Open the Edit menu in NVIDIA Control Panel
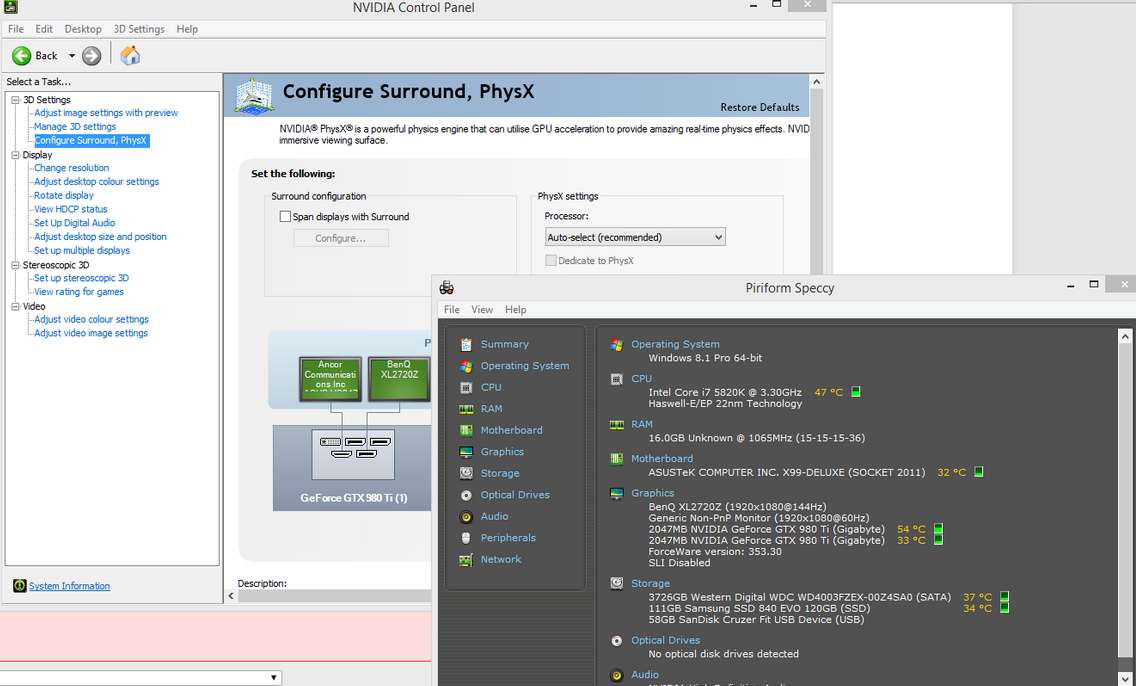Viewport: 1136px width, 686px height. (44, 29)
